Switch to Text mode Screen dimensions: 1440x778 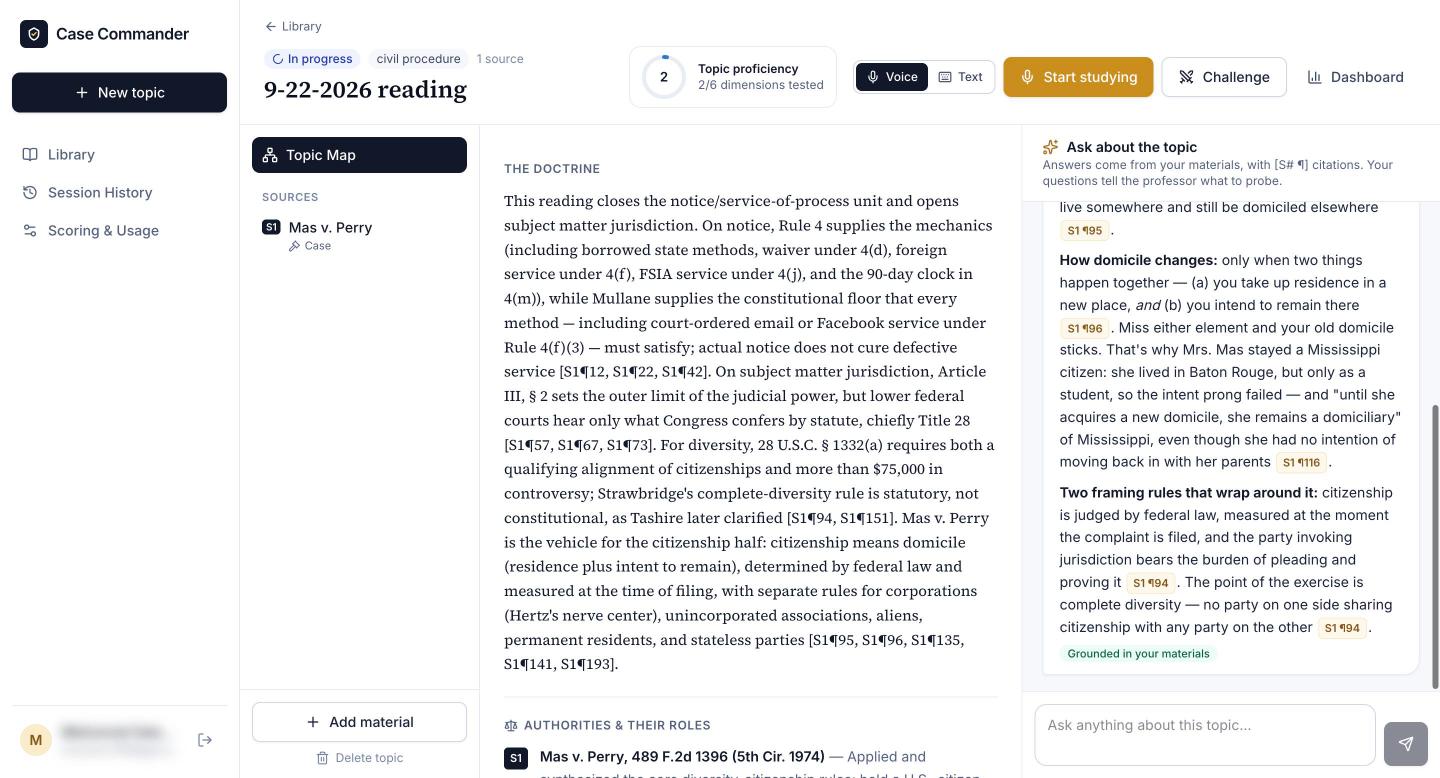pyautogui.click(x=960, y=77)
